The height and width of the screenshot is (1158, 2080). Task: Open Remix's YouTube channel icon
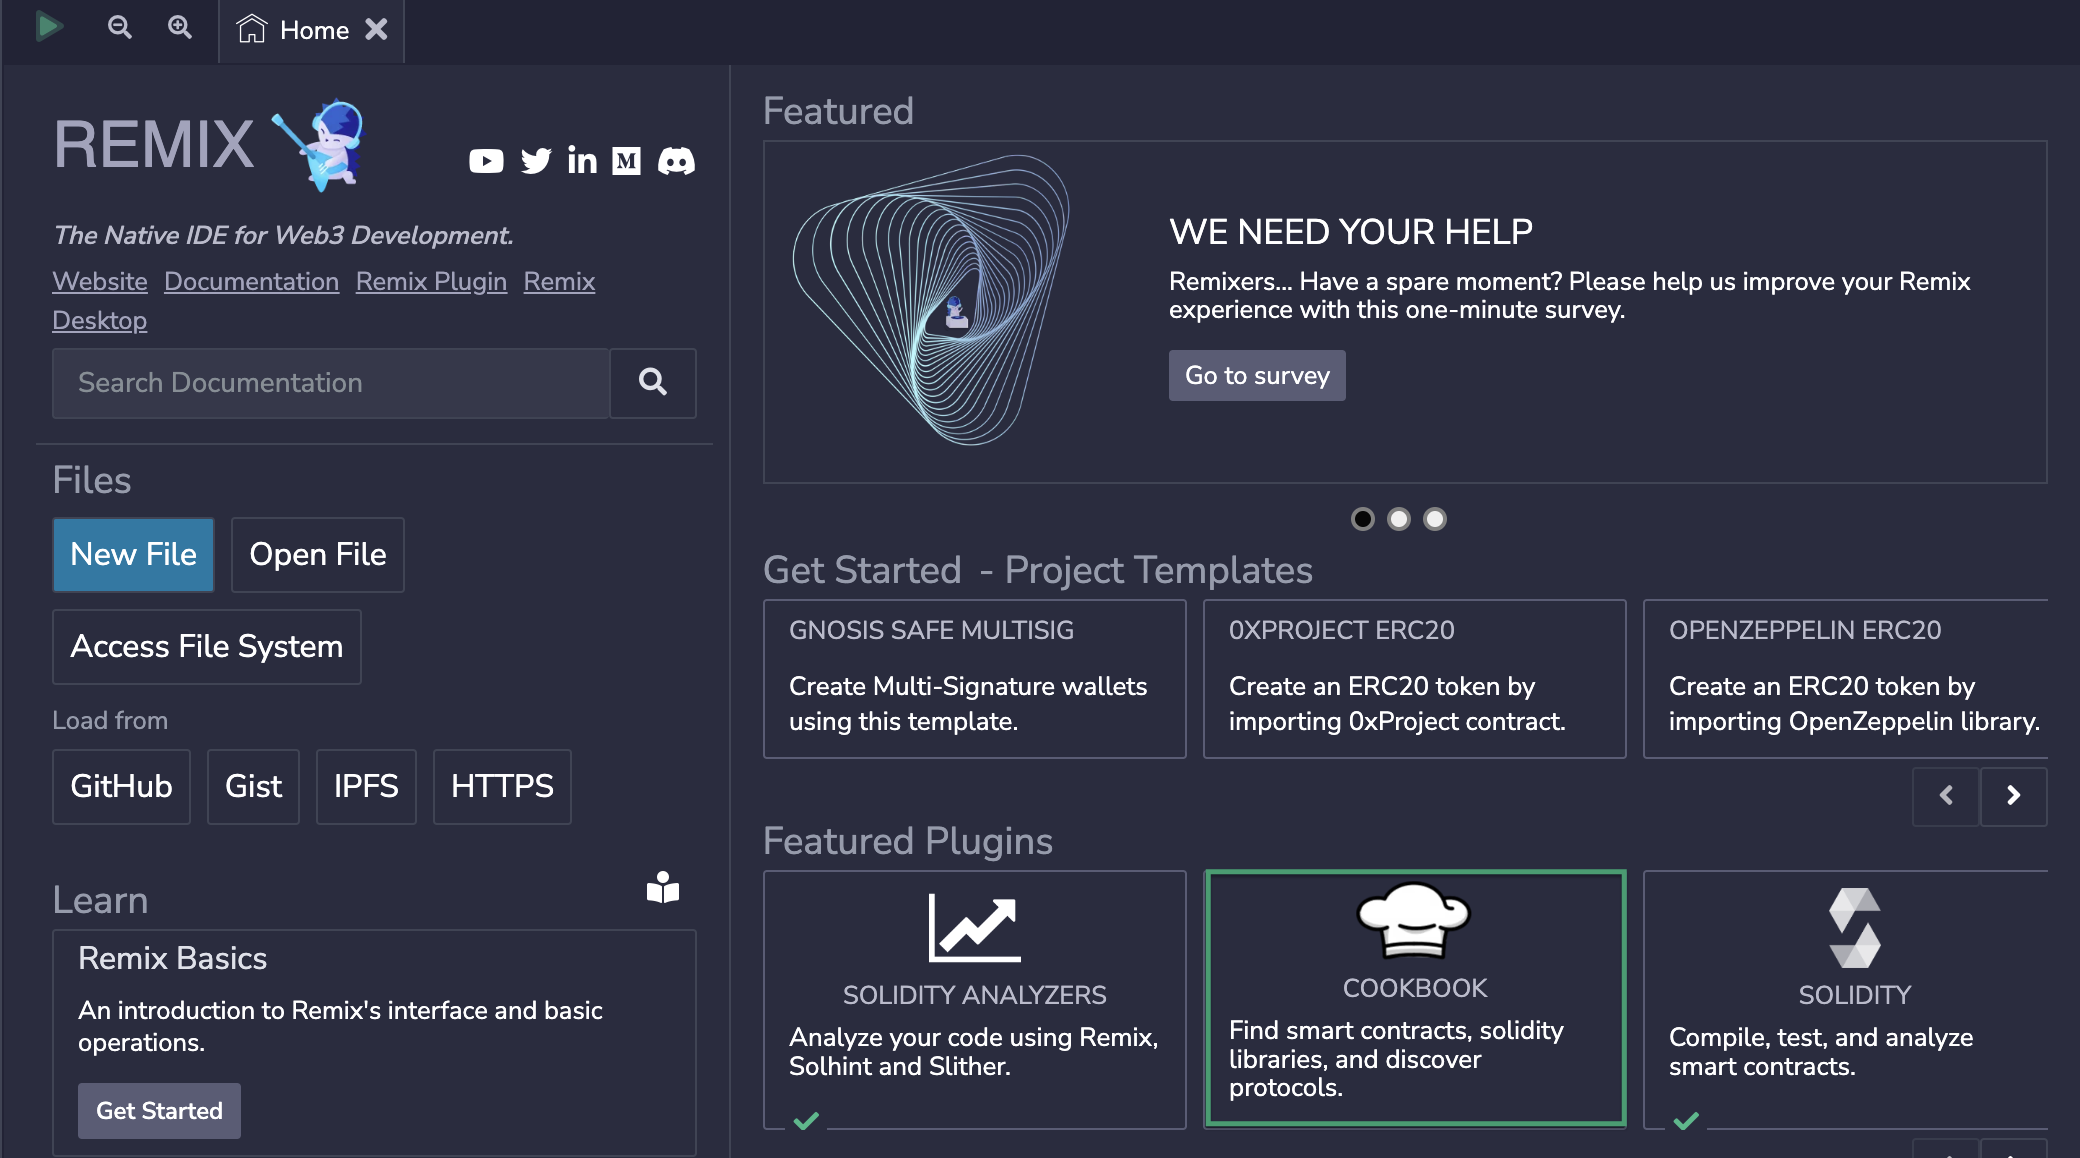click(487, 161)
